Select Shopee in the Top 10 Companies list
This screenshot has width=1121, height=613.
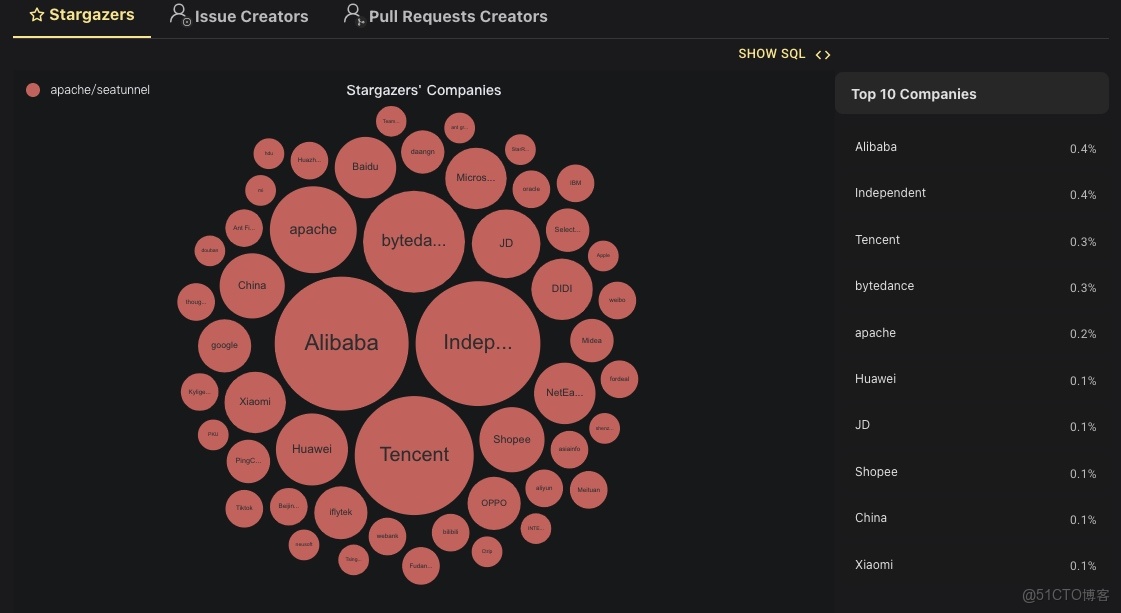tap(876, 472)
